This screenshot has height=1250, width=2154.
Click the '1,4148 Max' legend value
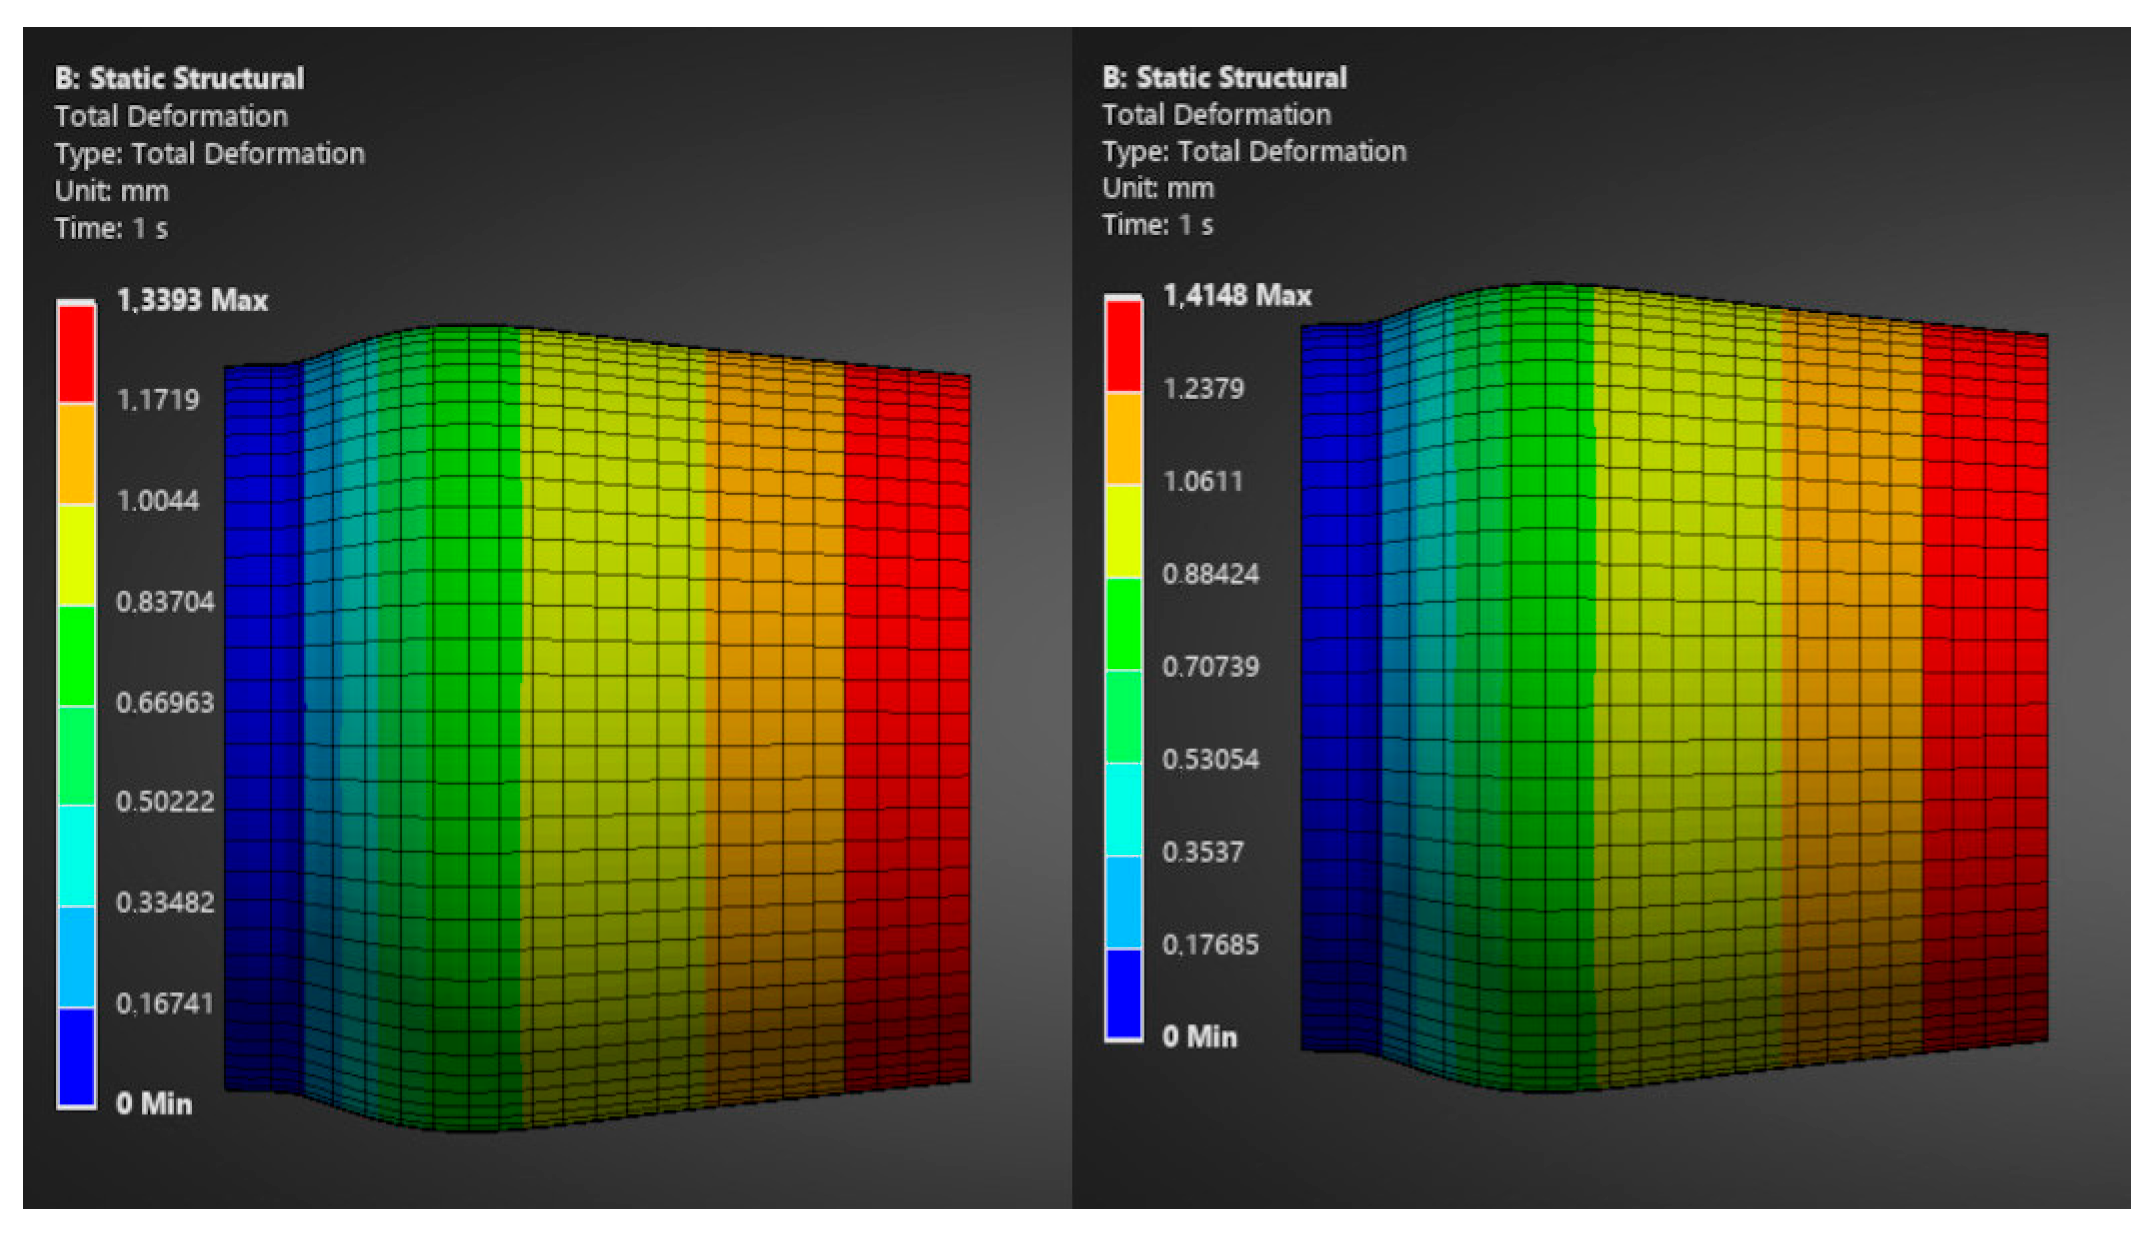click(1238, 296)
